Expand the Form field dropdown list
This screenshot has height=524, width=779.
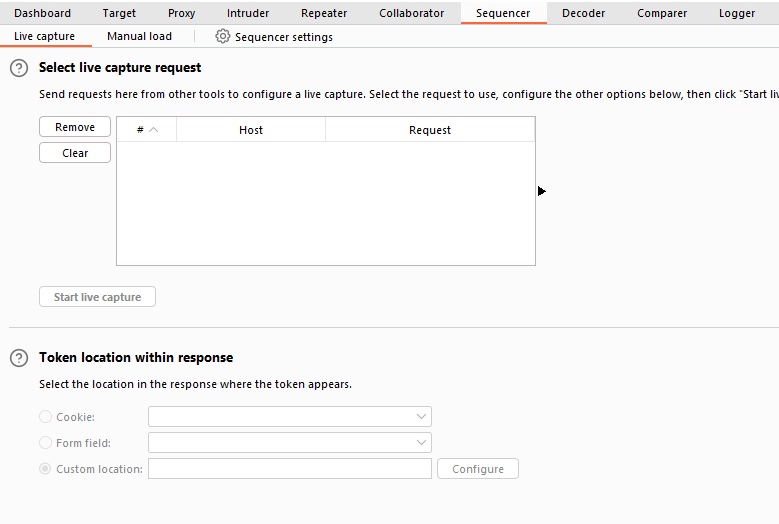click(x=421, y=443)
